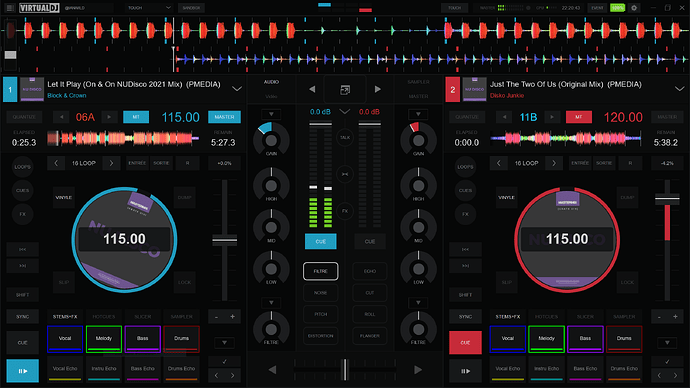Select the SAMPLER pad tab on deck 2

pos(624,317)
